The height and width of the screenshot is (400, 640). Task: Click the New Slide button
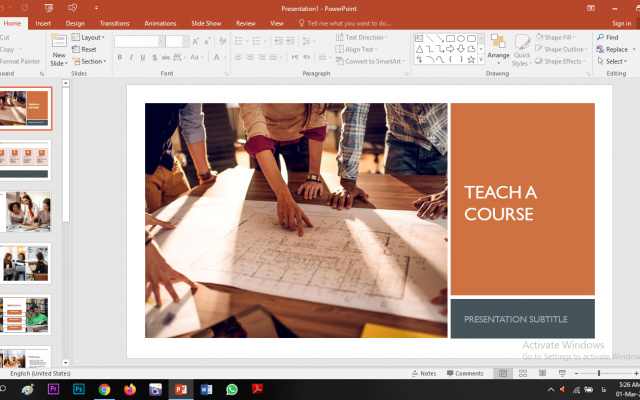59,50
